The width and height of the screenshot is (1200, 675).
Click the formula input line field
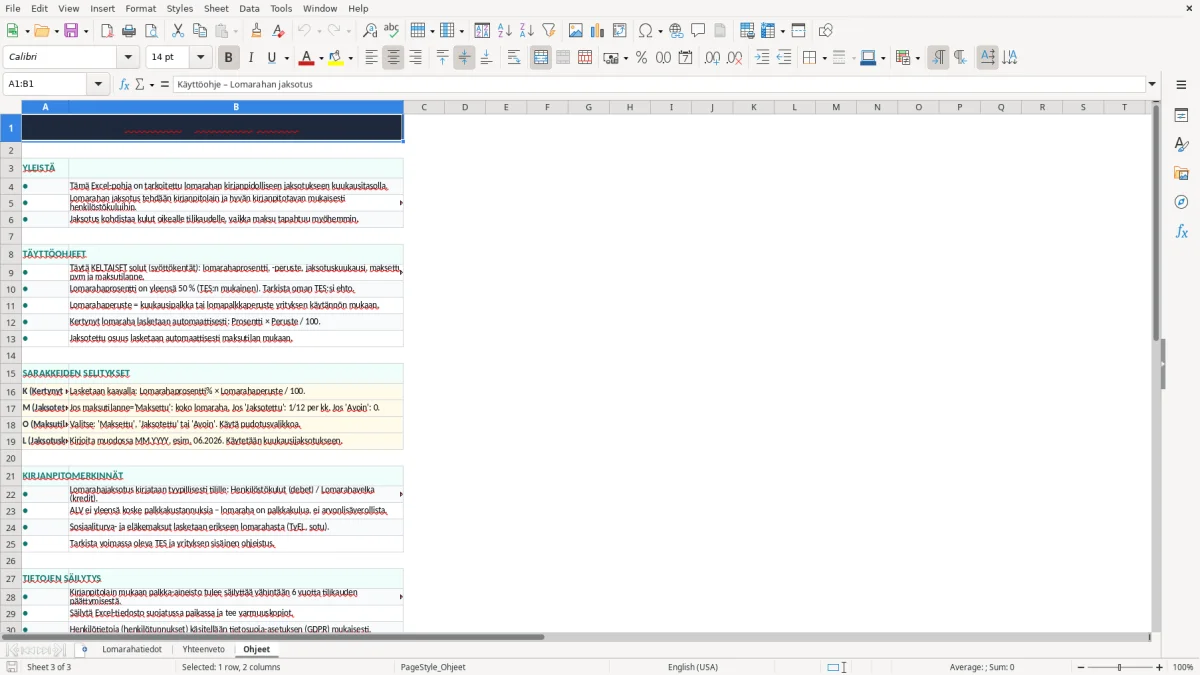659,84
